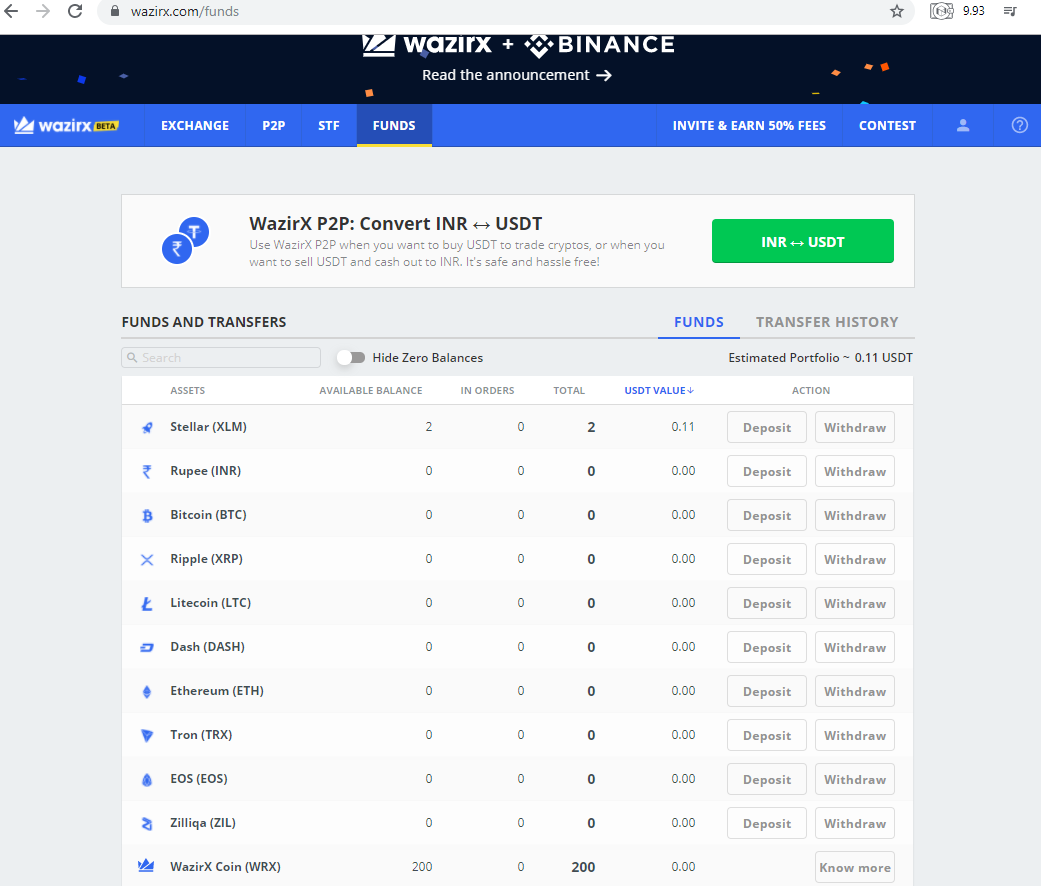Click the WazirX Coin WRX icon
Viewport: 1041px width, 886px height.
[146, 865]
